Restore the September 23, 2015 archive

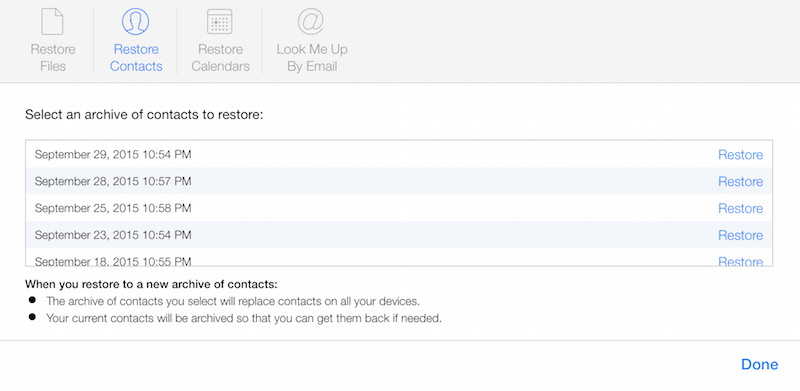click(740, 235)
